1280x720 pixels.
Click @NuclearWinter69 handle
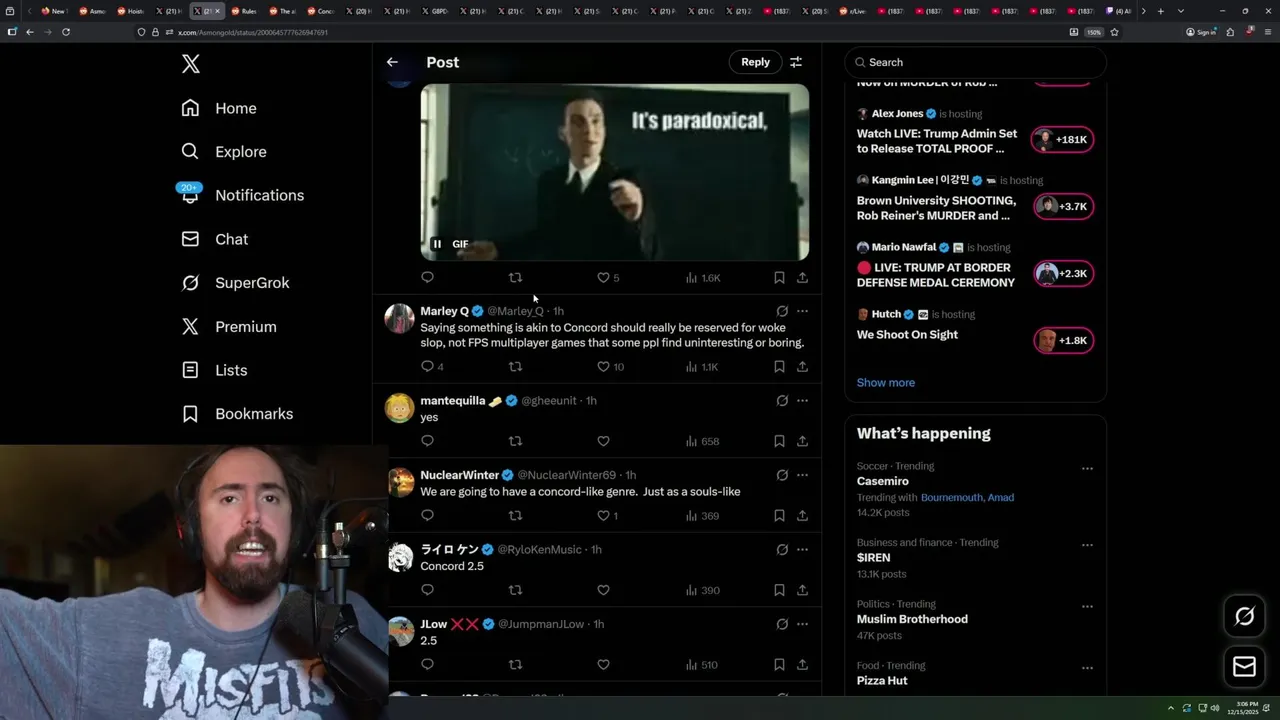coord(566,475)
